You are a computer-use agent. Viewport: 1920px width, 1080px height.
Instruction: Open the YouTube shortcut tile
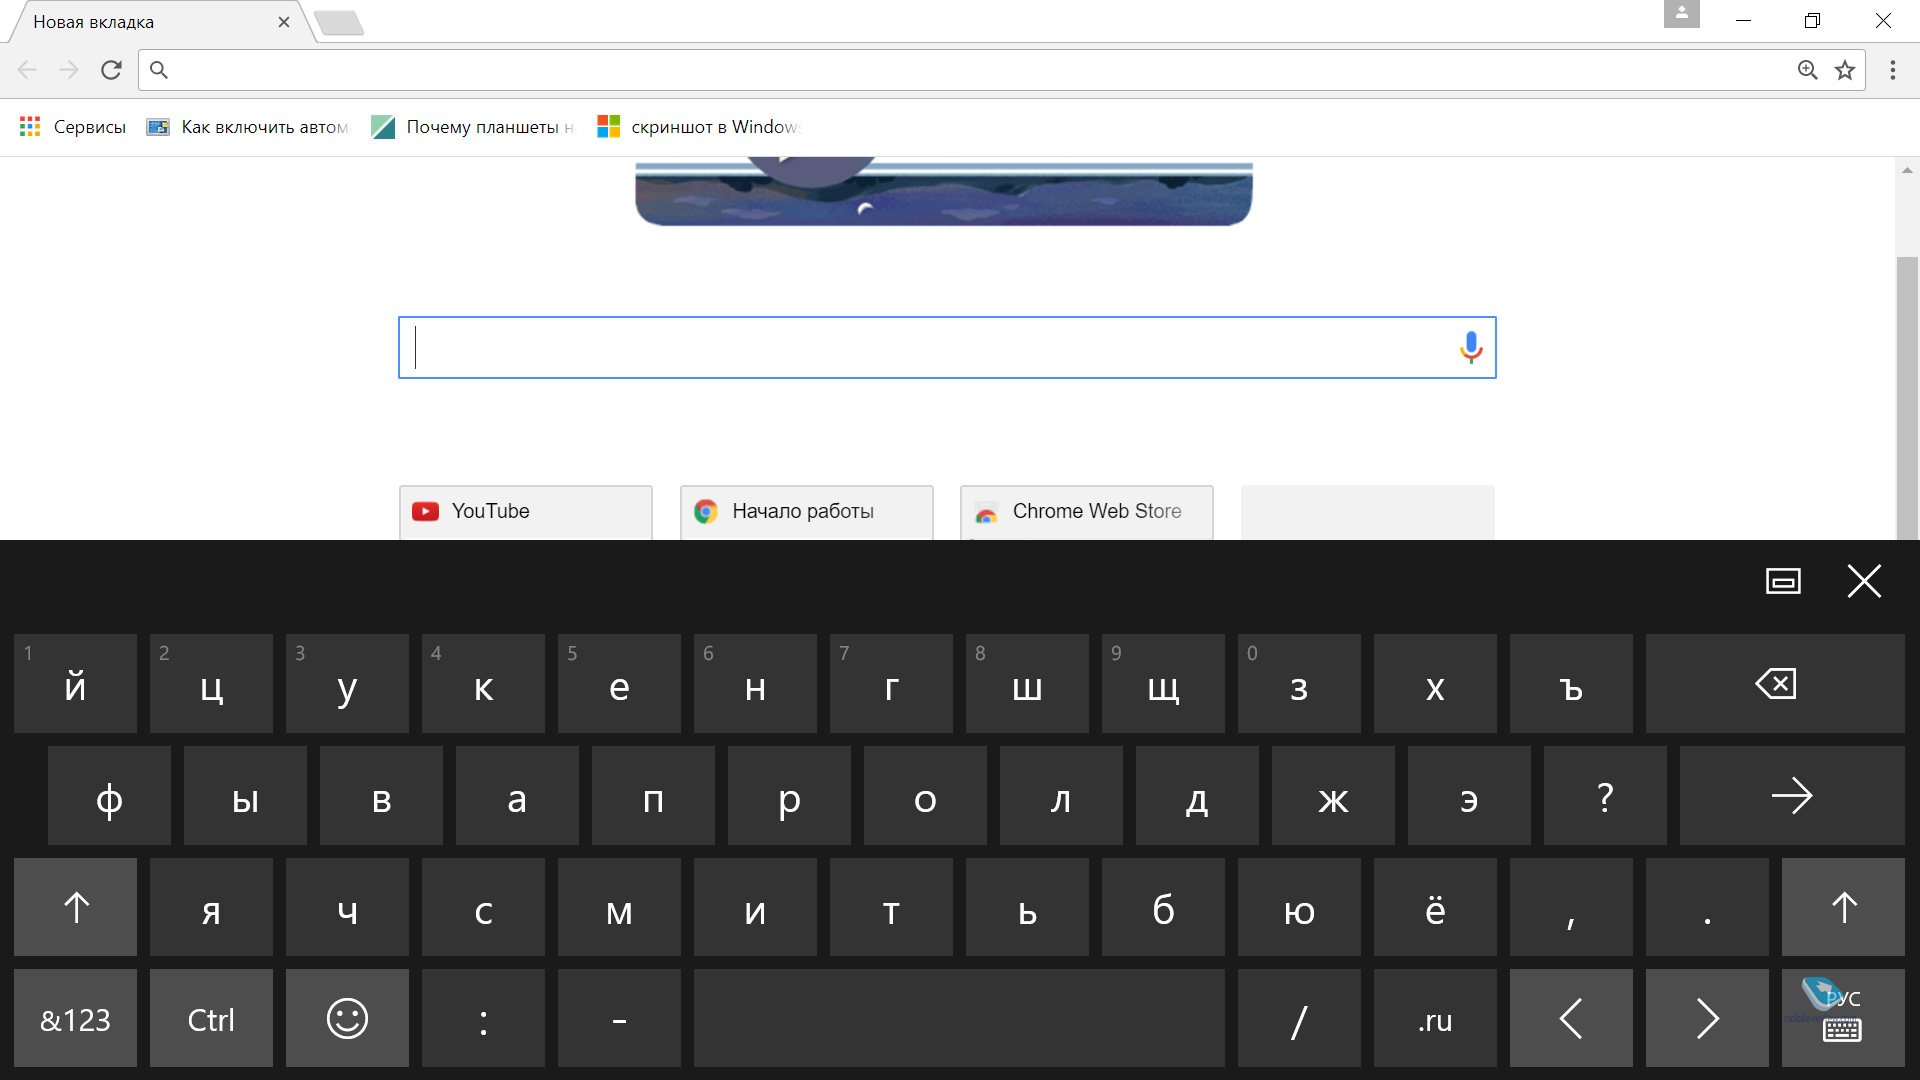[525, 511]
